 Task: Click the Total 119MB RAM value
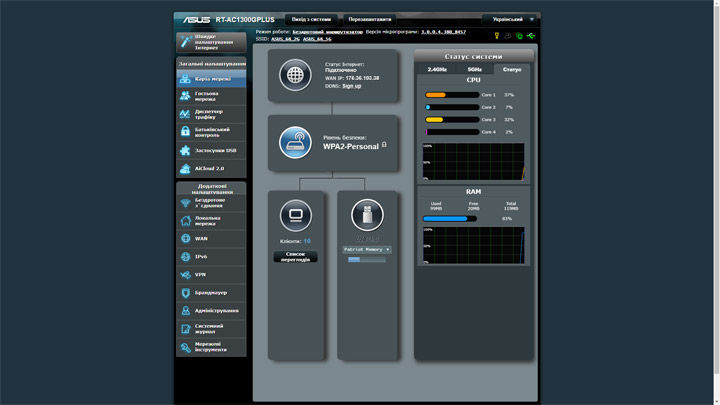point(511,208)
